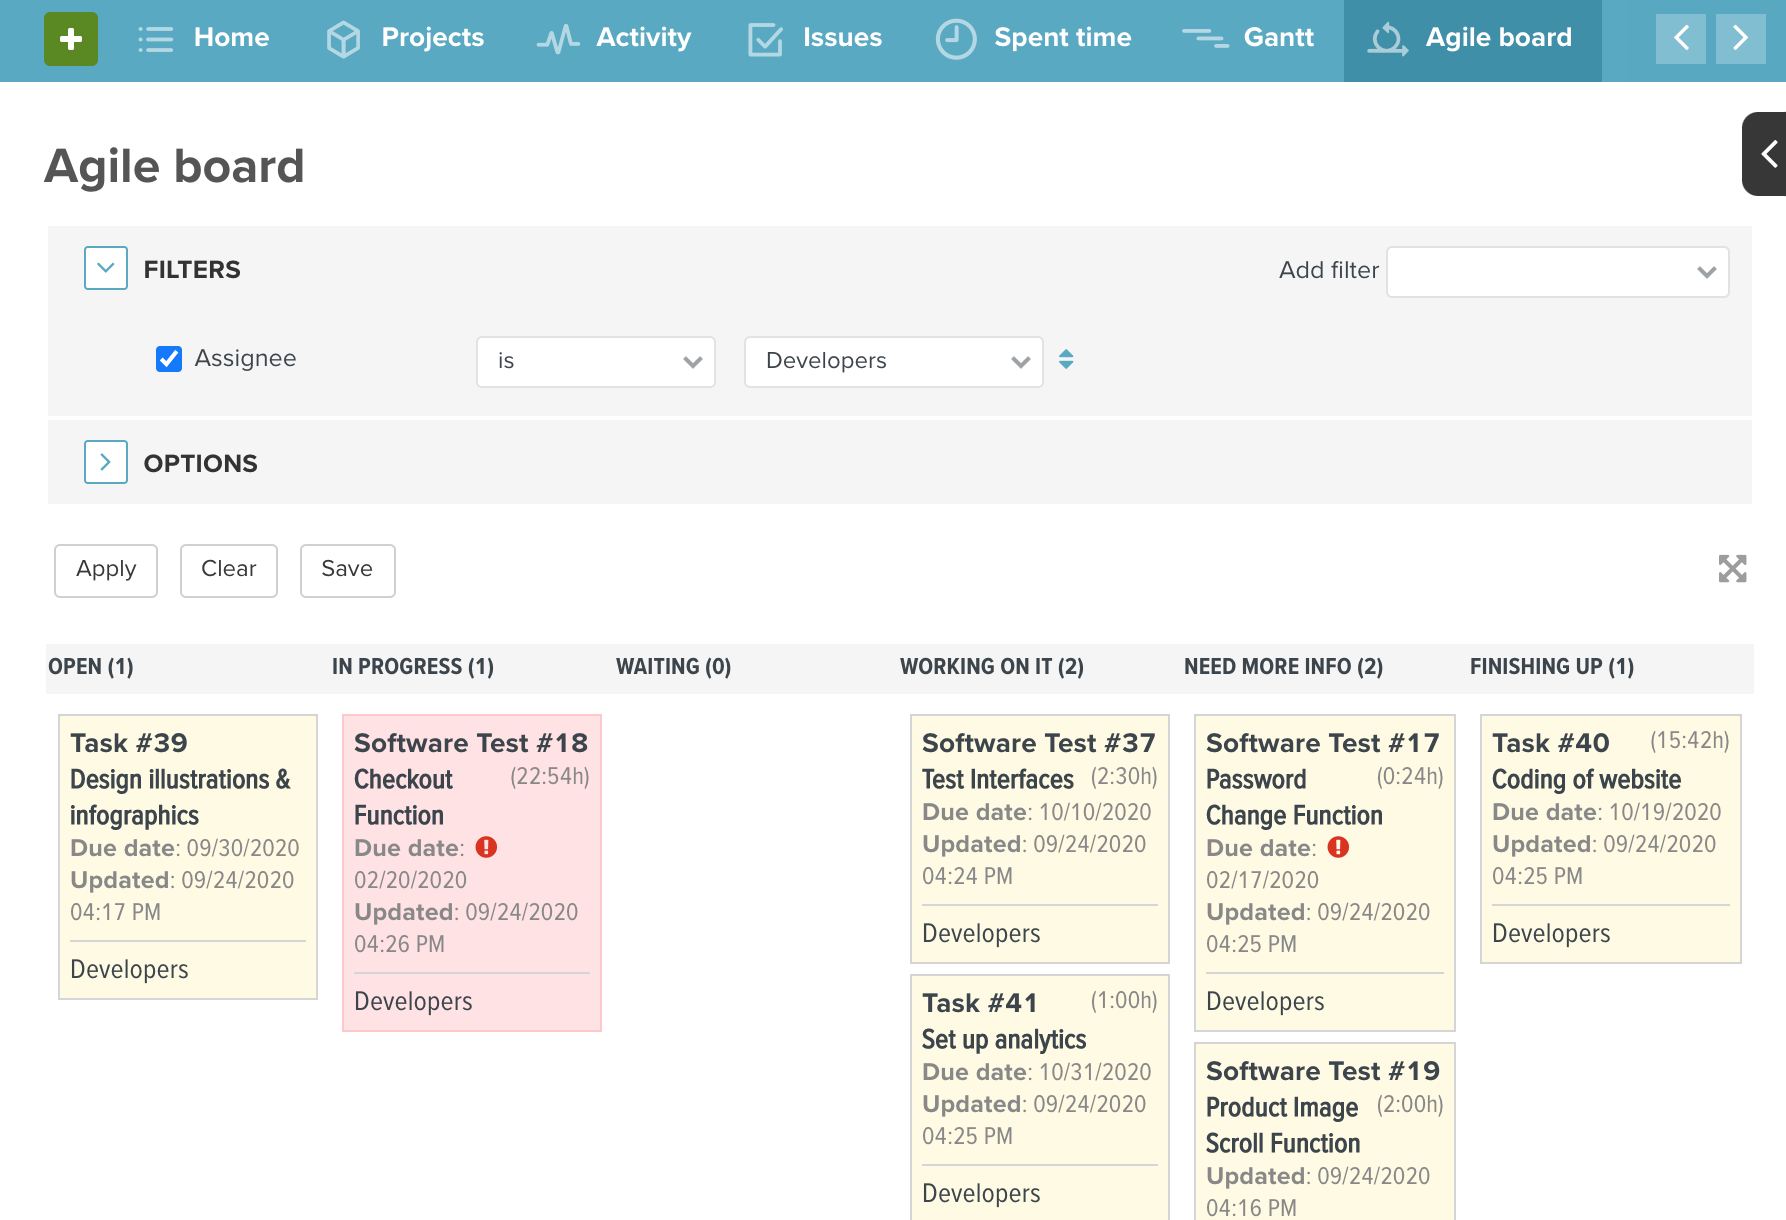Open Software Test #19 card link
Viewport: 1786px width, 1220px height.
(1323, 1071)
